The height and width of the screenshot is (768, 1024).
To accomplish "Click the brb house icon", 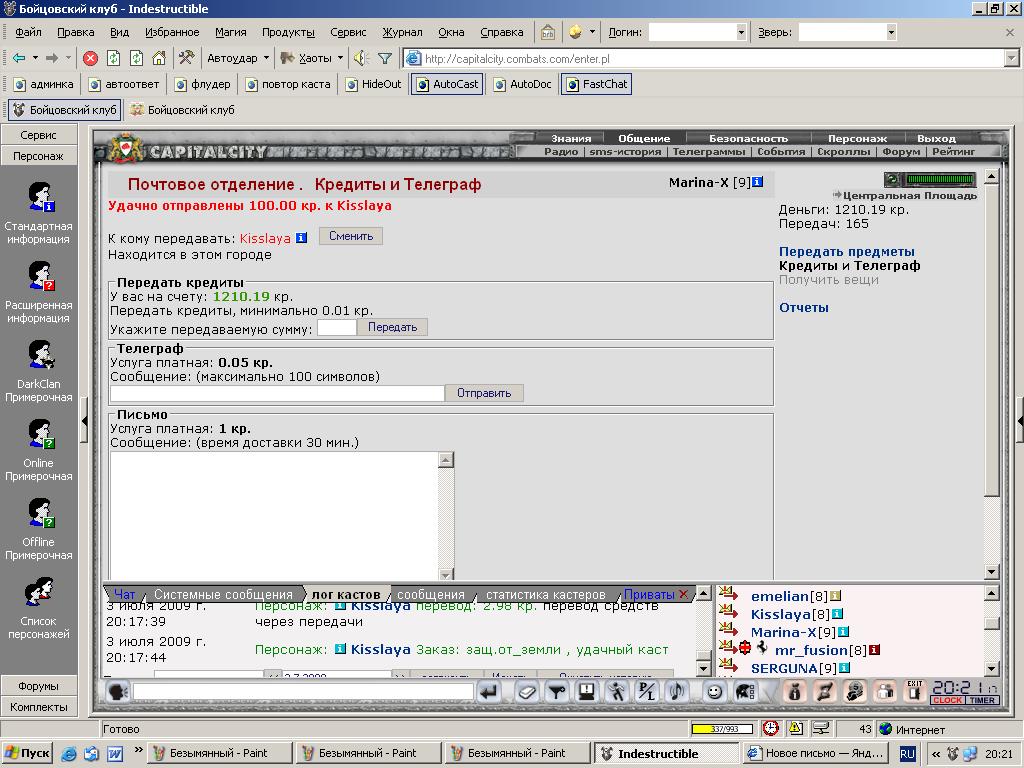I will [548, 32].
